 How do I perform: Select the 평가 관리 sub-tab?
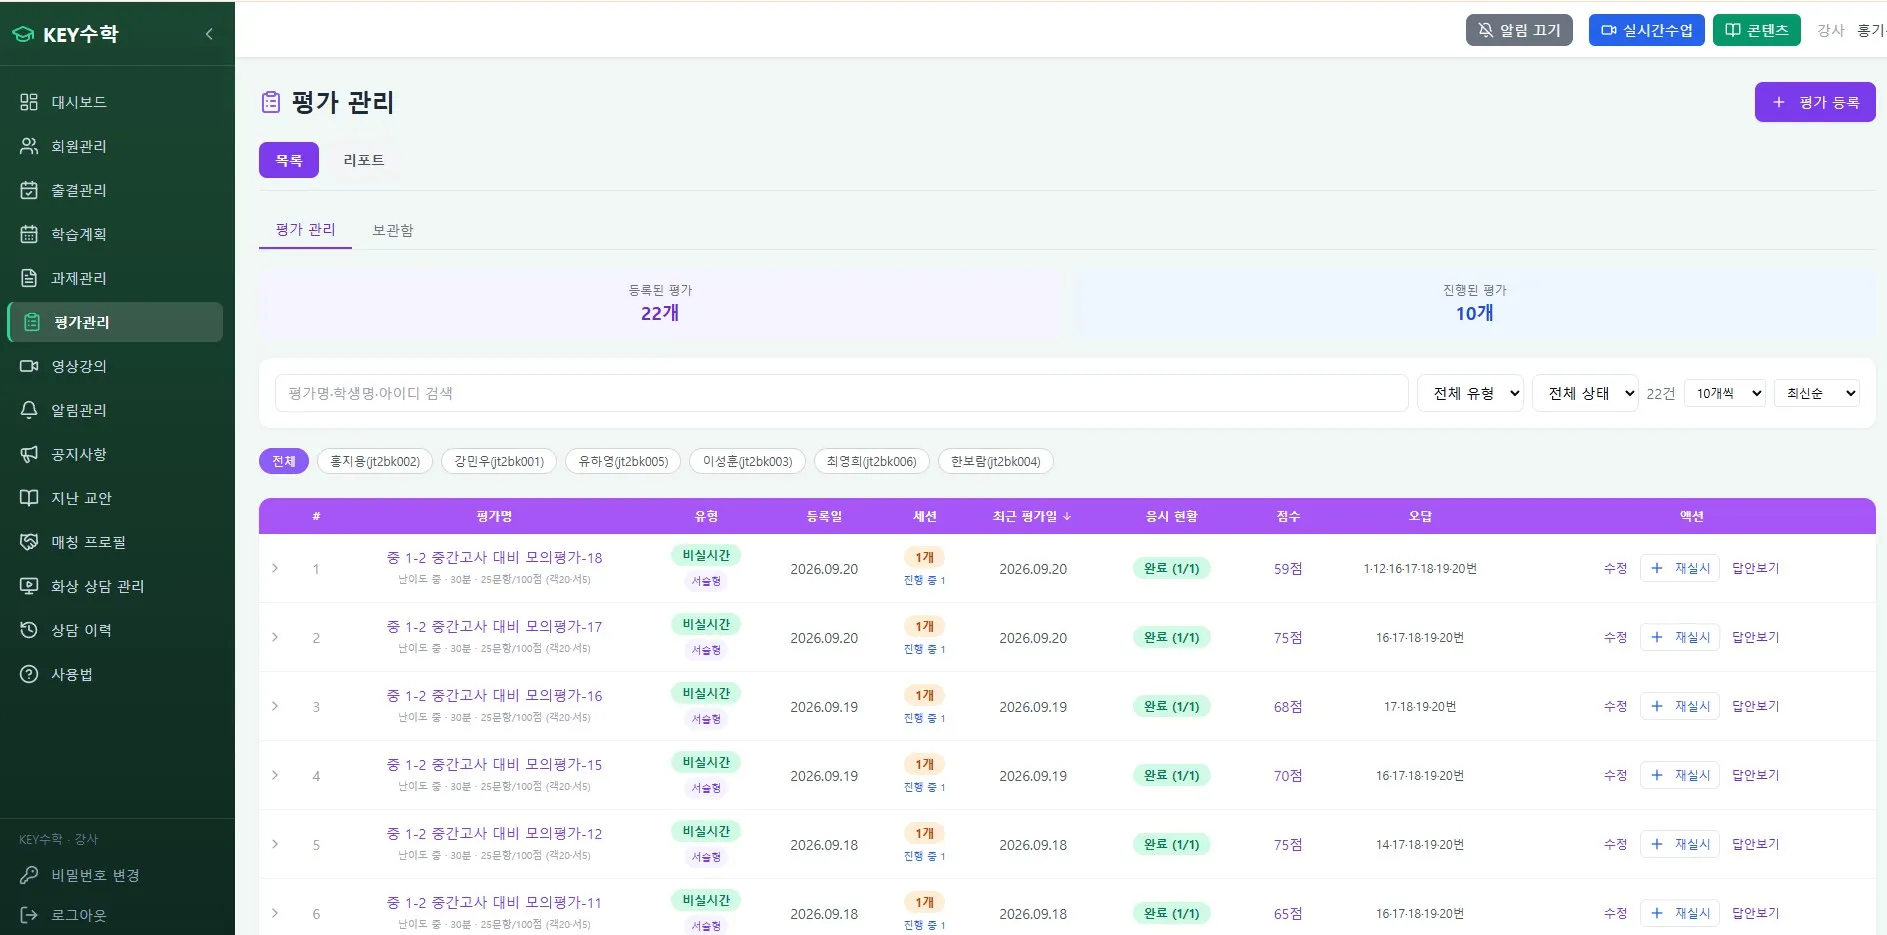306,230
